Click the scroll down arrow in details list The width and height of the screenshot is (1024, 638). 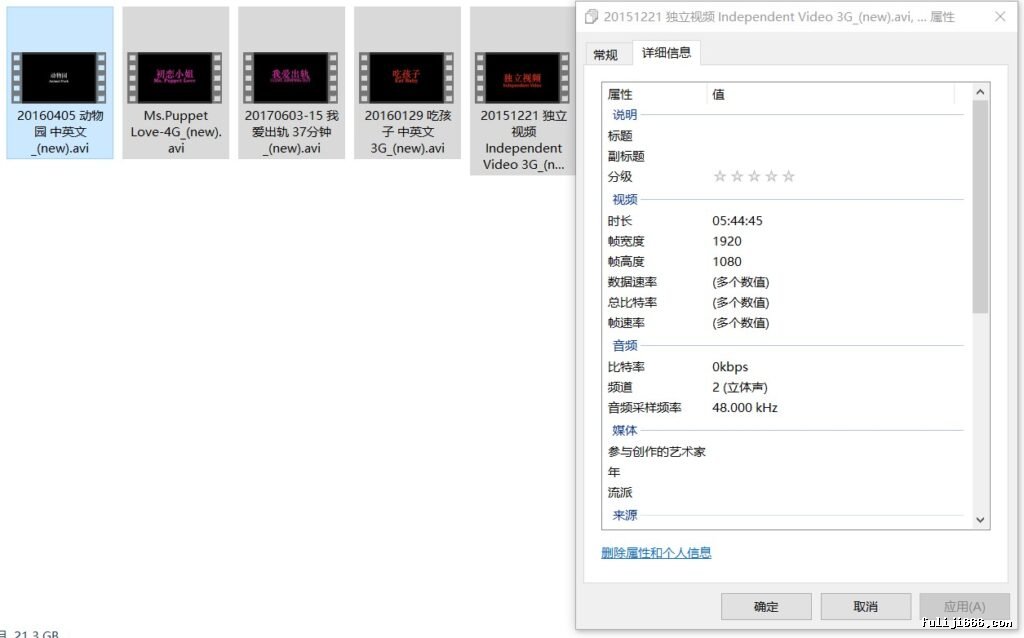[x=980, y=520]
